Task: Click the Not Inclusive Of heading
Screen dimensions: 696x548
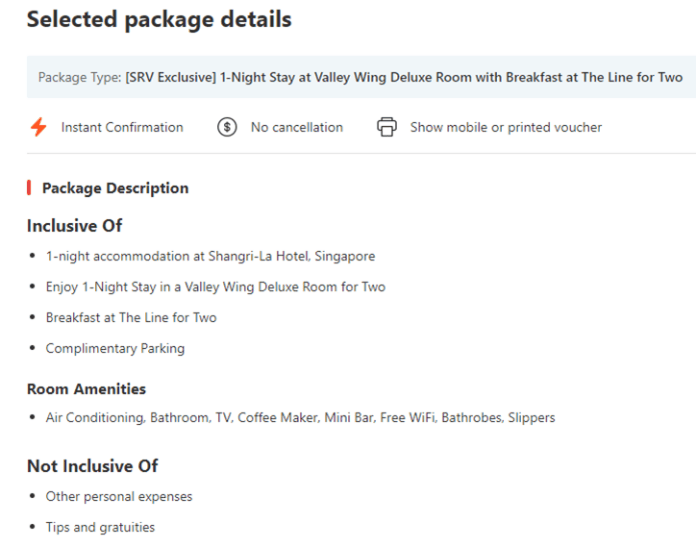Action: pyautogui.click(x=92, y=466)
